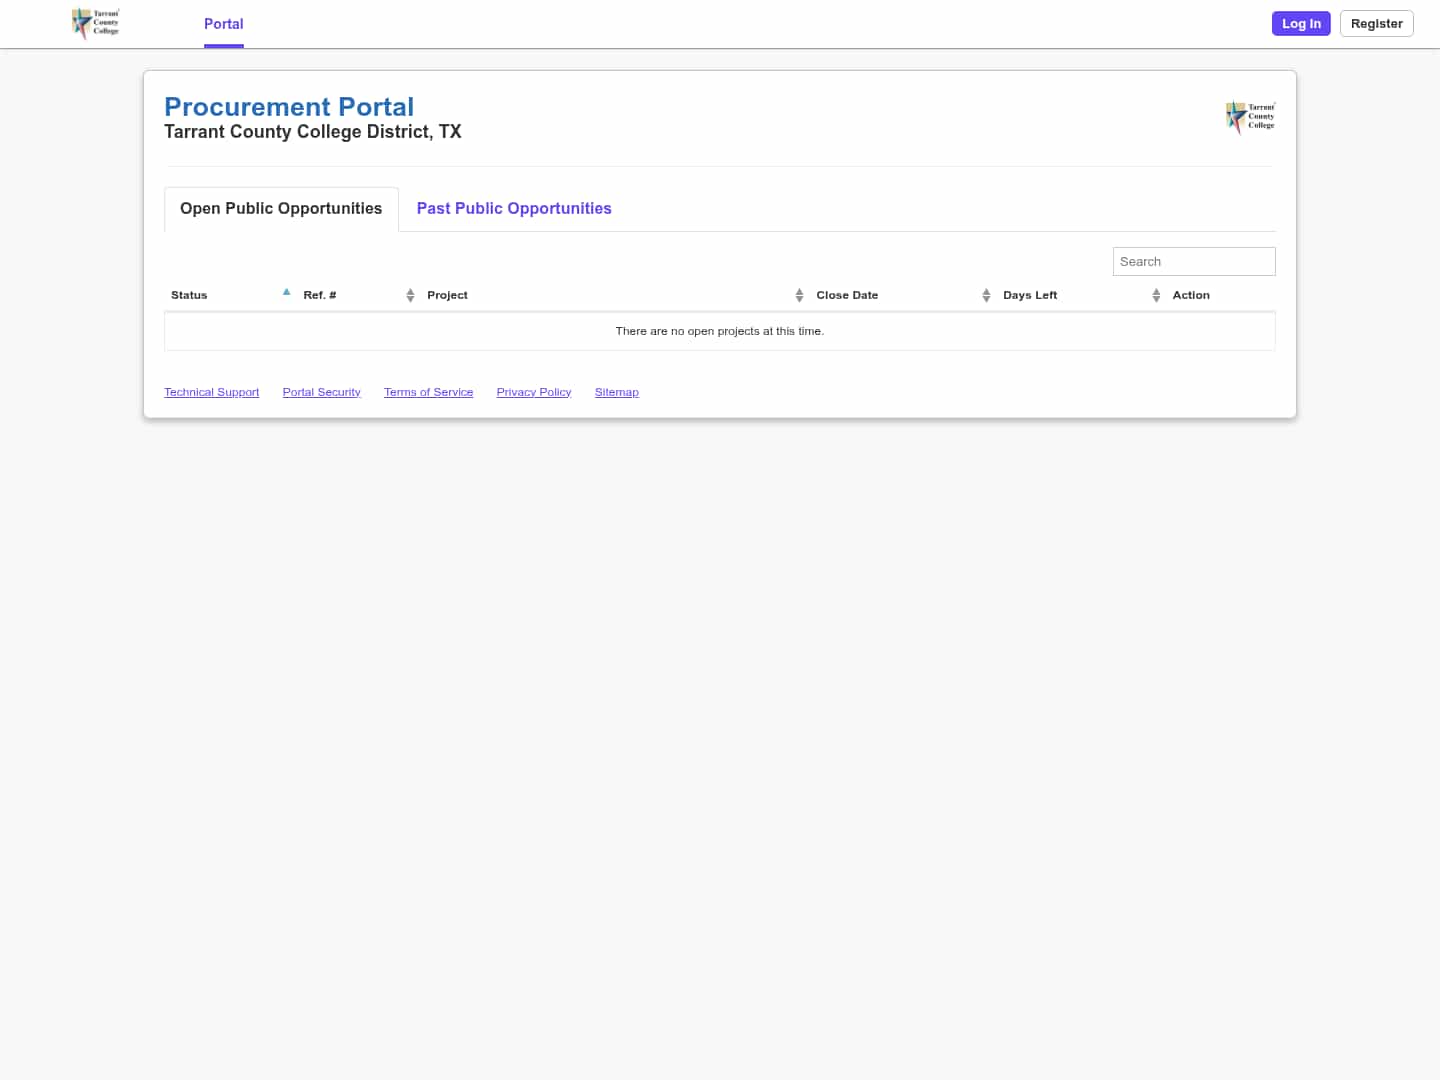View the Terms of Service link
Screen dimensions: 1440x1080
tap(429, 392)
